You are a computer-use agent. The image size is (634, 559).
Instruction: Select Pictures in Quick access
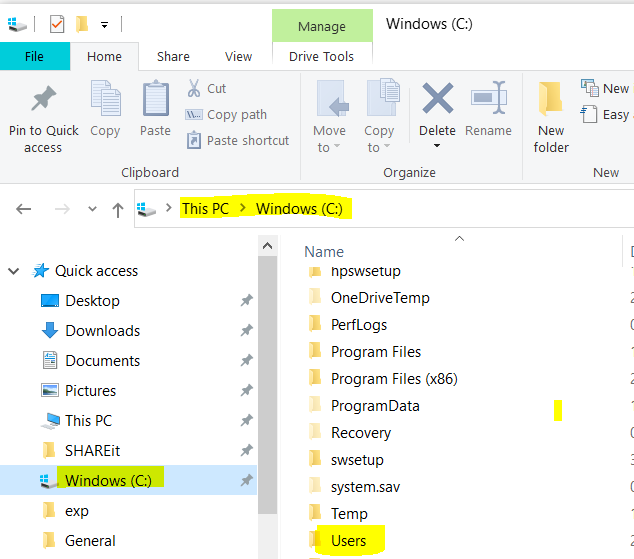90,390
